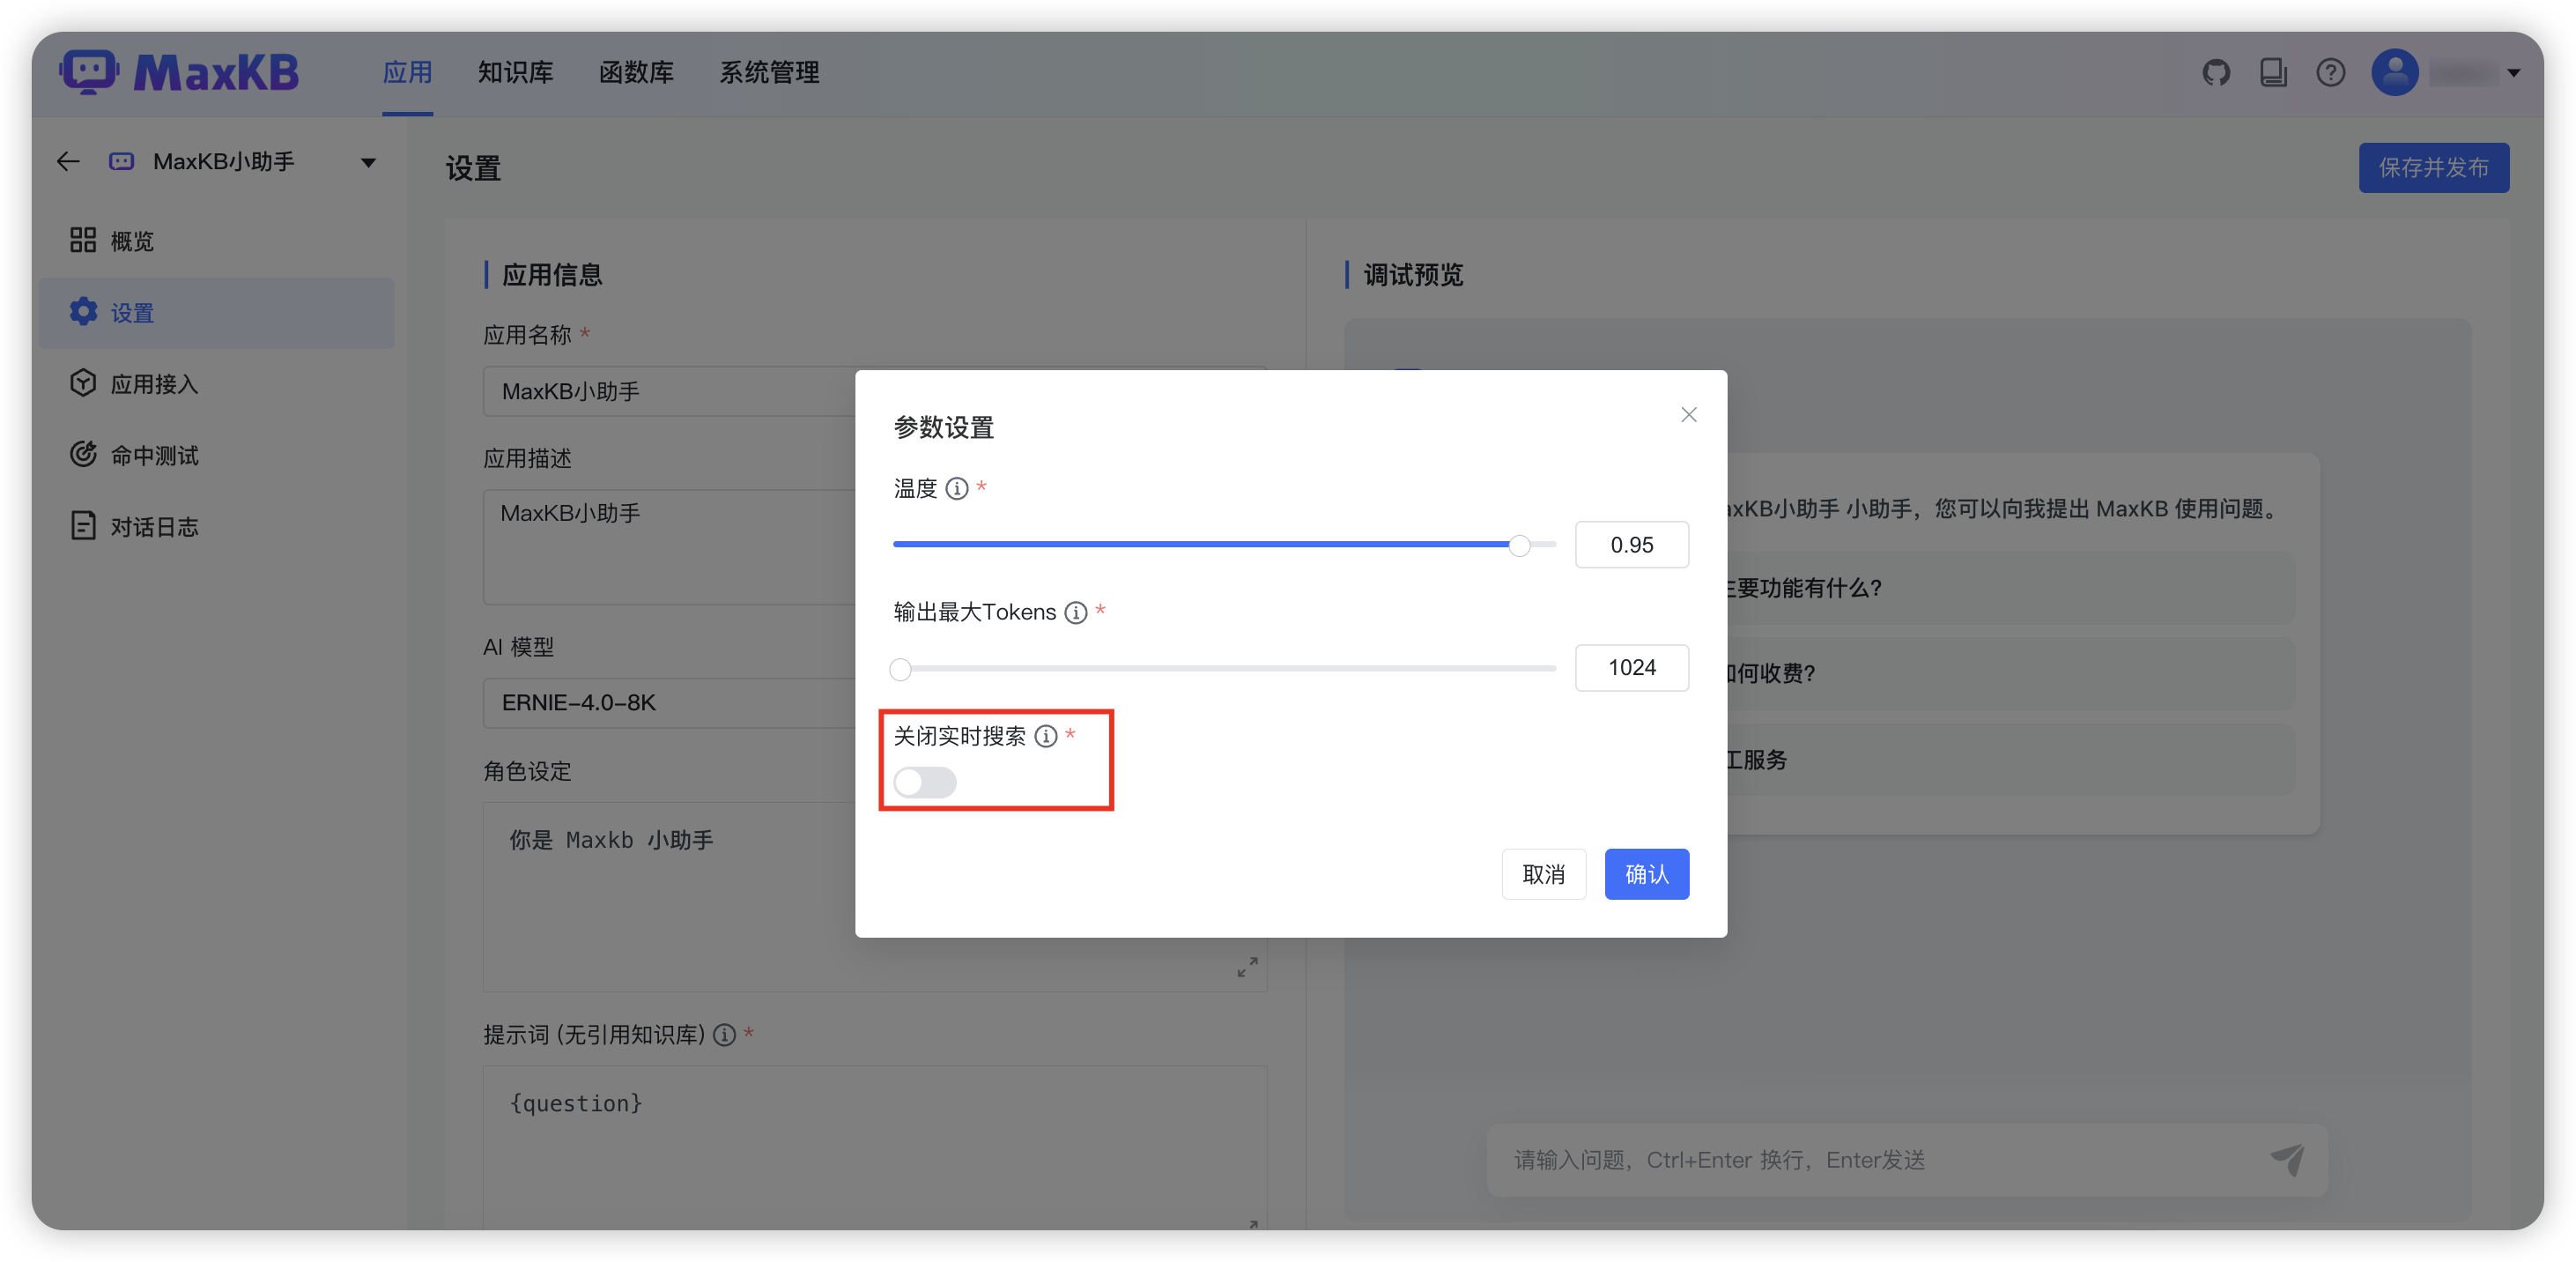
Task: Switch to the 应用 top tab
Action: [x=407, y=73]
